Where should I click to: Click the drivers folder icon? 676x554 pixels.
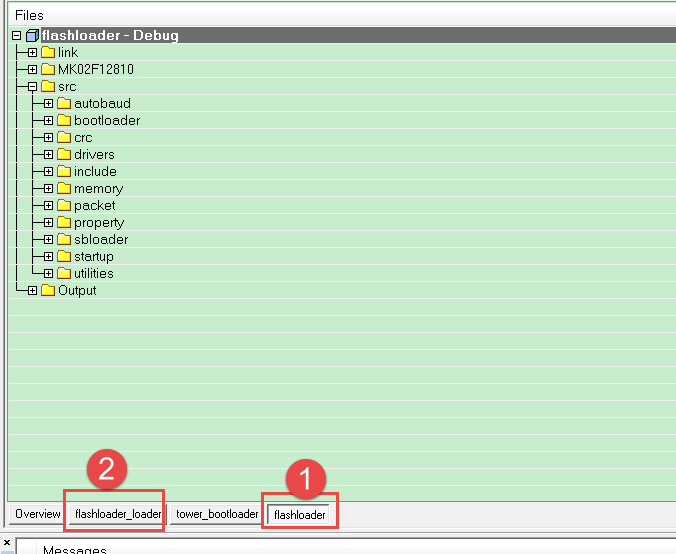[64, 154]
